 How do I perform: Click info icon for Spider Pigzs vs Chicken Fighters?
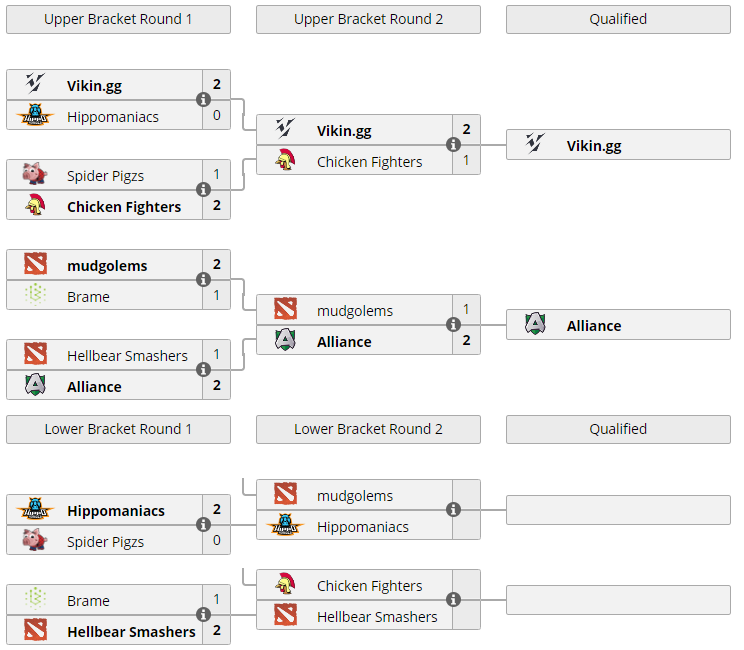204,190
